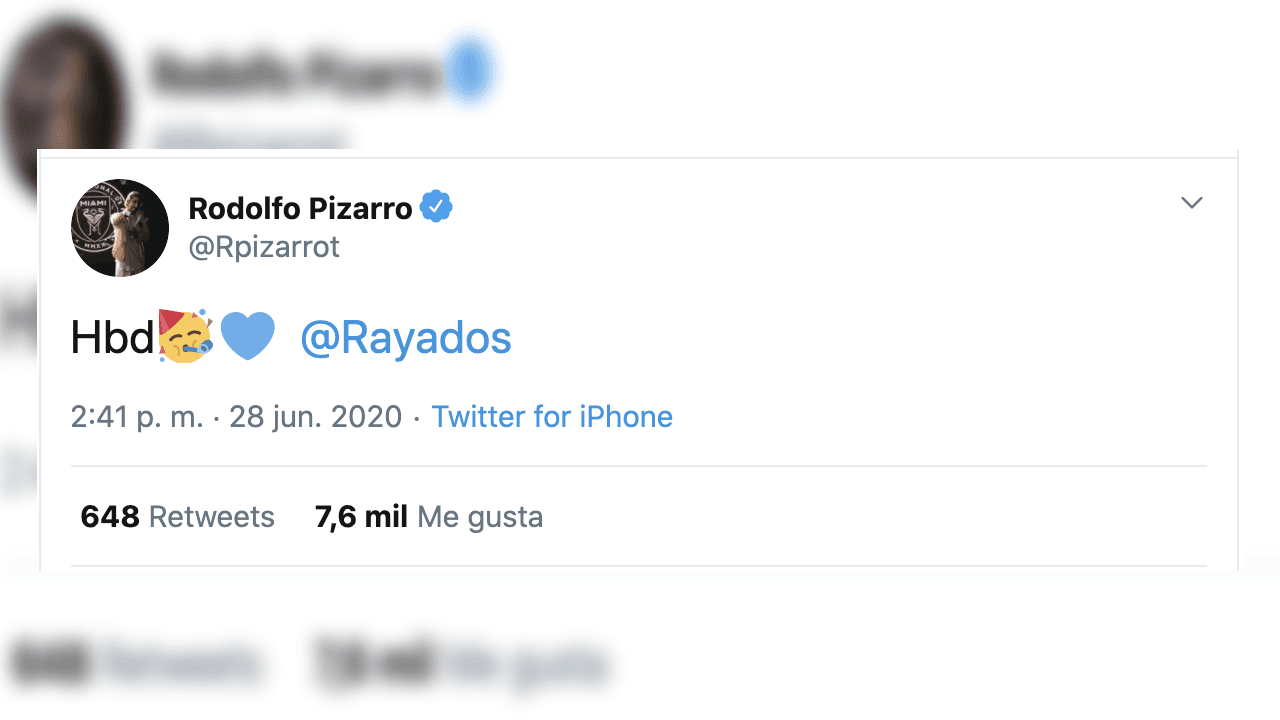The width and height of the screenshot is (1280, 720).
Task: Click the @Rpizarrot handle
Action: coord(264,246)
